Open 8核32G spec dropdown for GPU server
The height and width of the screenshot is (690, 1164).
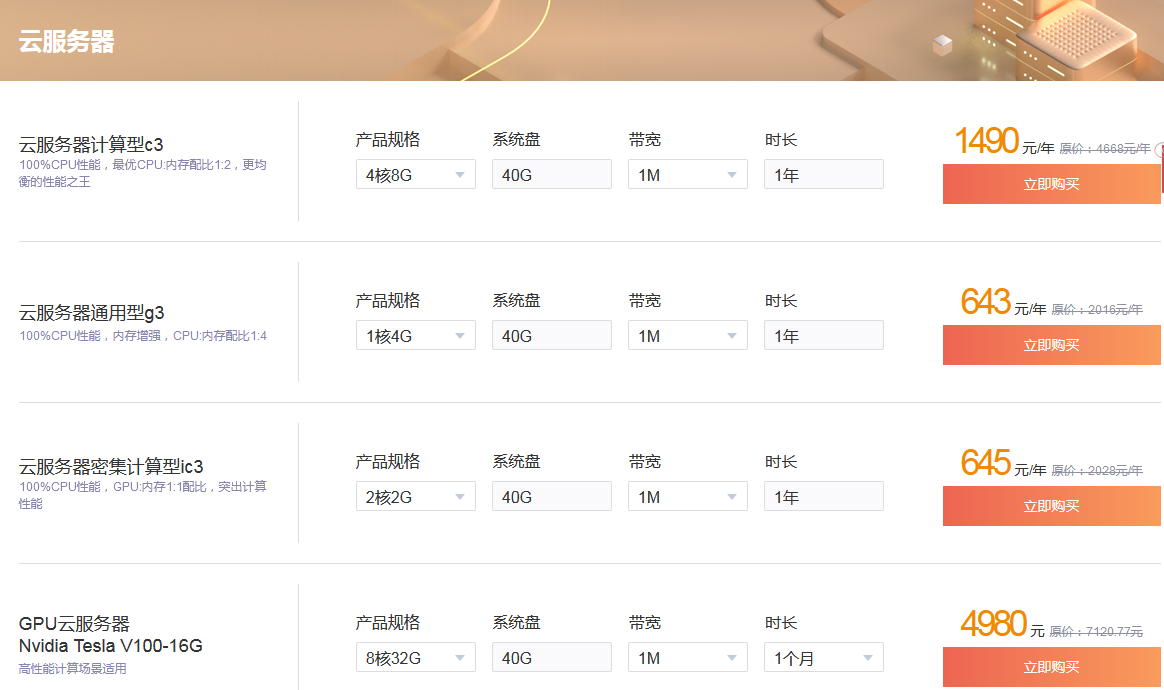pyautogui.click(x=415, y=658)
